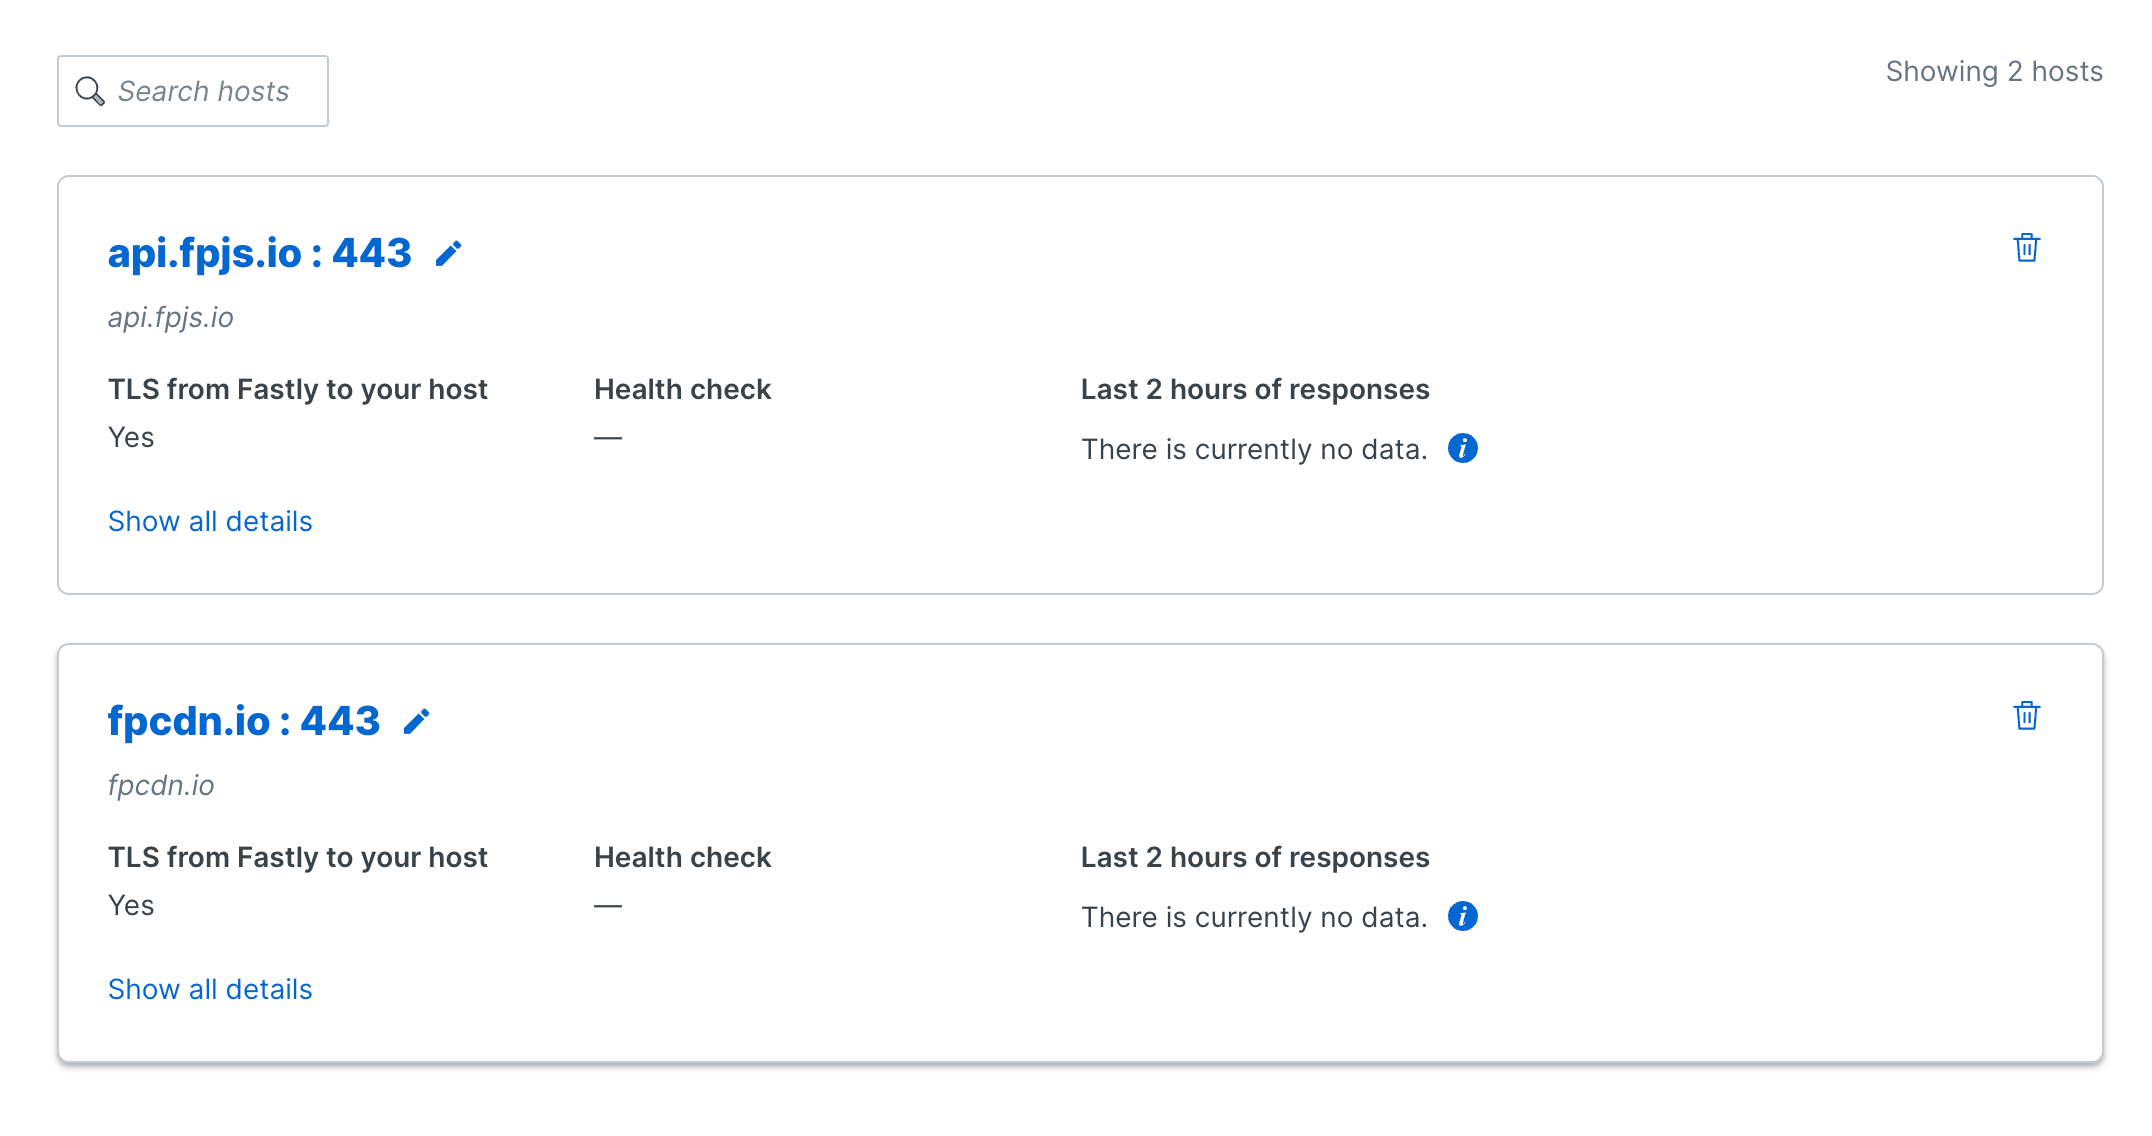Viewport: 2152px width, 1136px height.
Task: Click Last 2 hours heading in api.fpjs.io card
Action: [x=1254, y=390]
